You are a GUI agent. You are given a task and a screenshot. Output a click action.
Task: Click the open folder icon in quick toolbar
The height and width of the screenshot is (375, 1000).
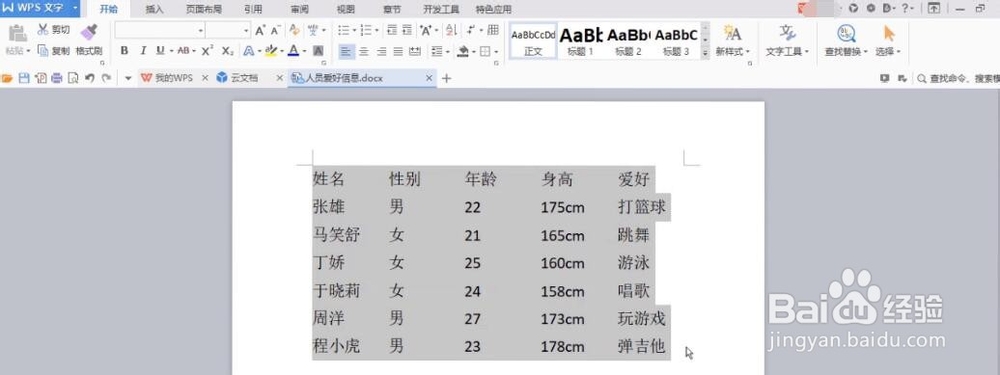8,78
